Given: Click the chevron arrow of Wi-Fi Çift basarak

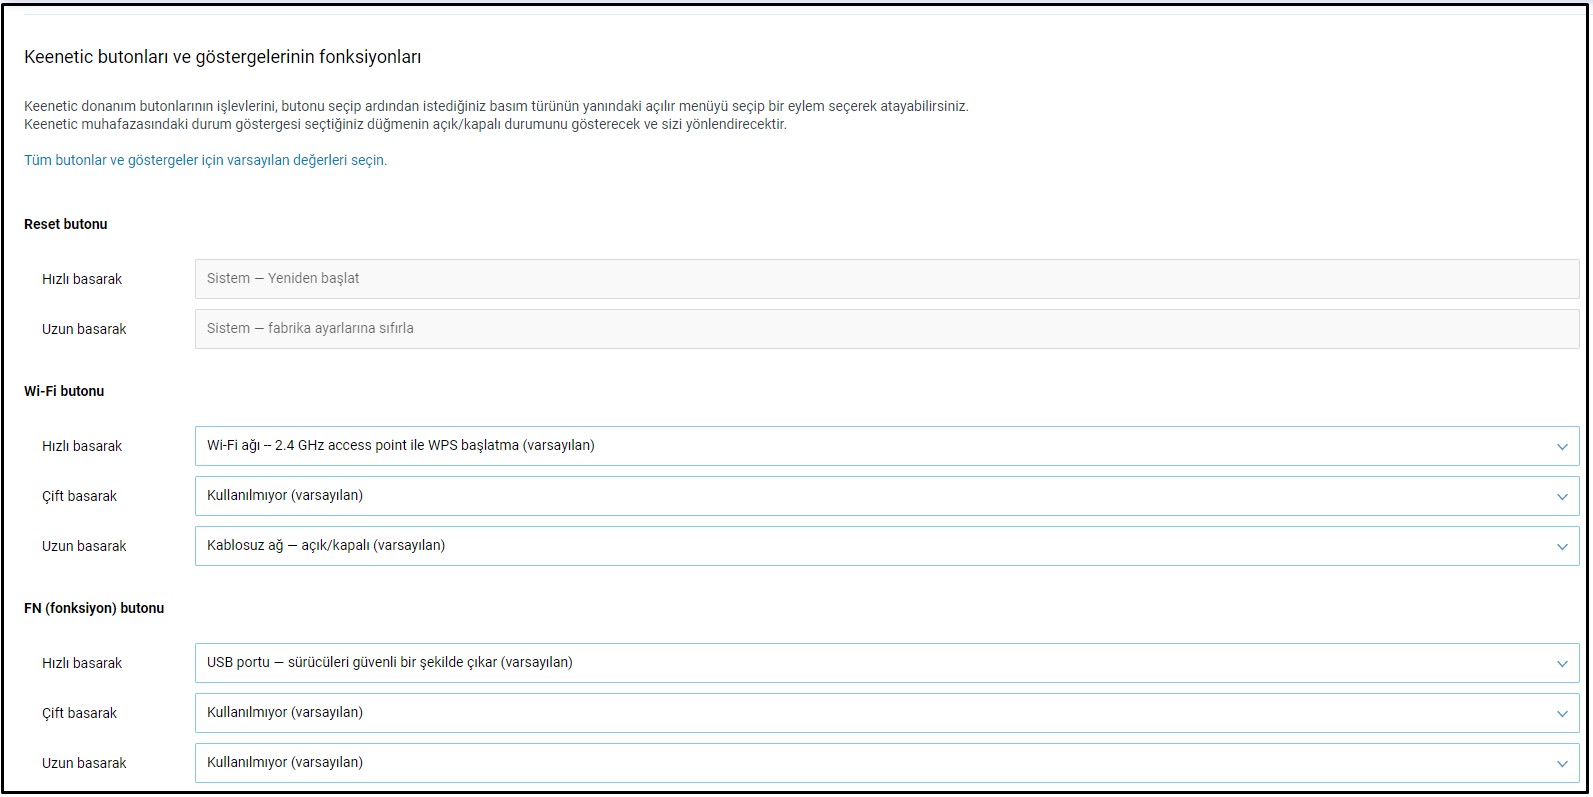Looking at the screenshot, I should coord(1561,496).
